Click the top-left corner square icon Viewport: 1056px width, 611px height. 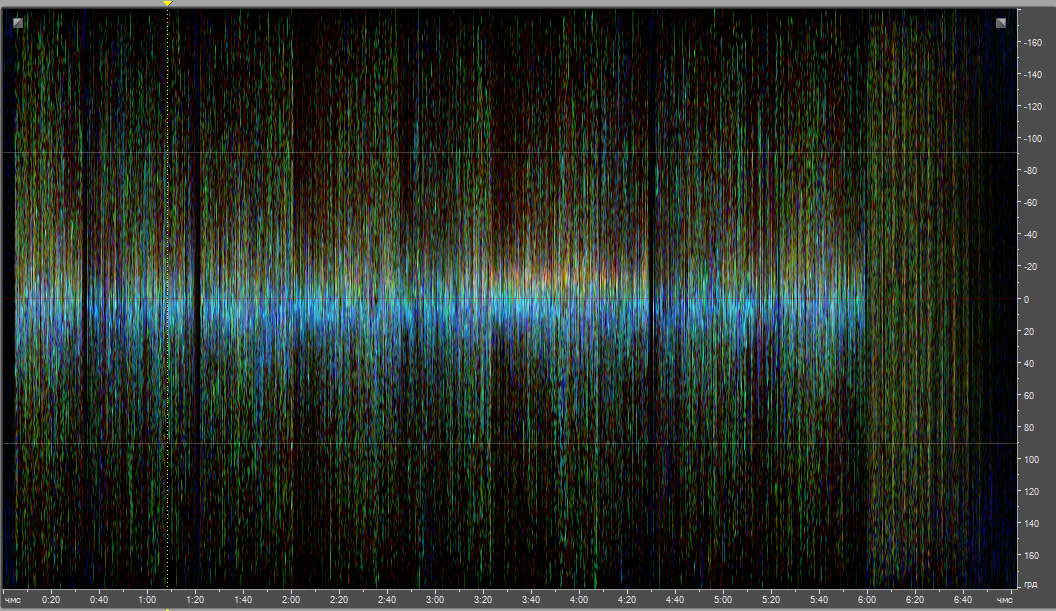click(18, 22)
